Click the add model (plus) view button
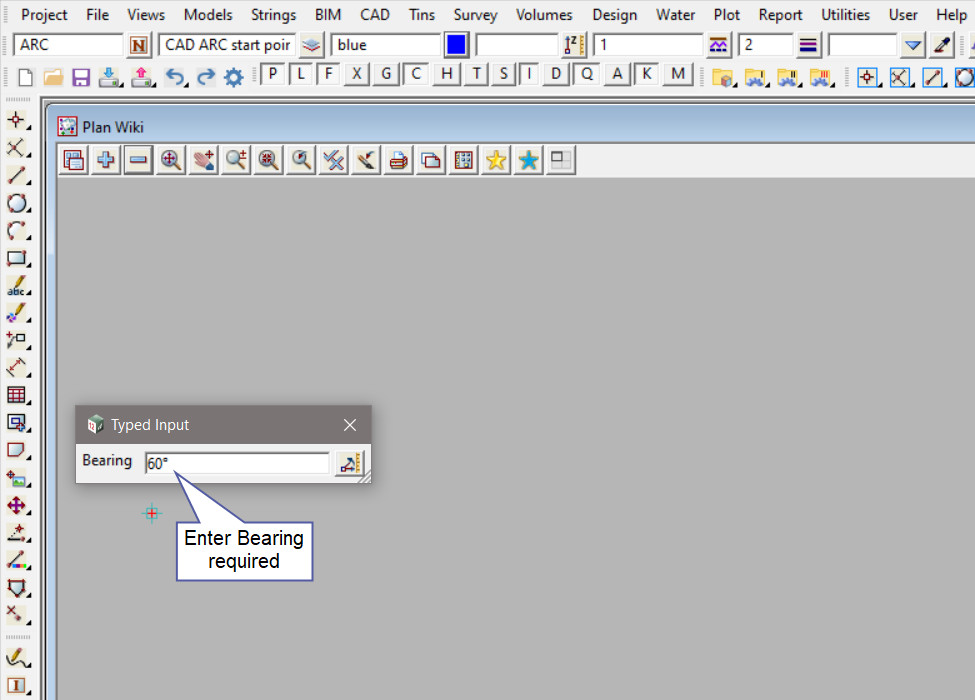Image resolution: width=975 pixels, height=700 pixels. point(105,160)
